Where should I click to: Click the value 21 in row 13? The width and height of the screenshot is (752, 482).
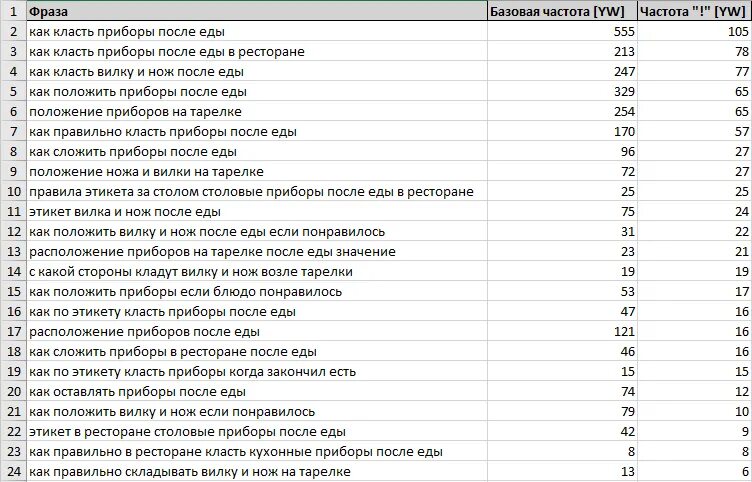[741, 252]
